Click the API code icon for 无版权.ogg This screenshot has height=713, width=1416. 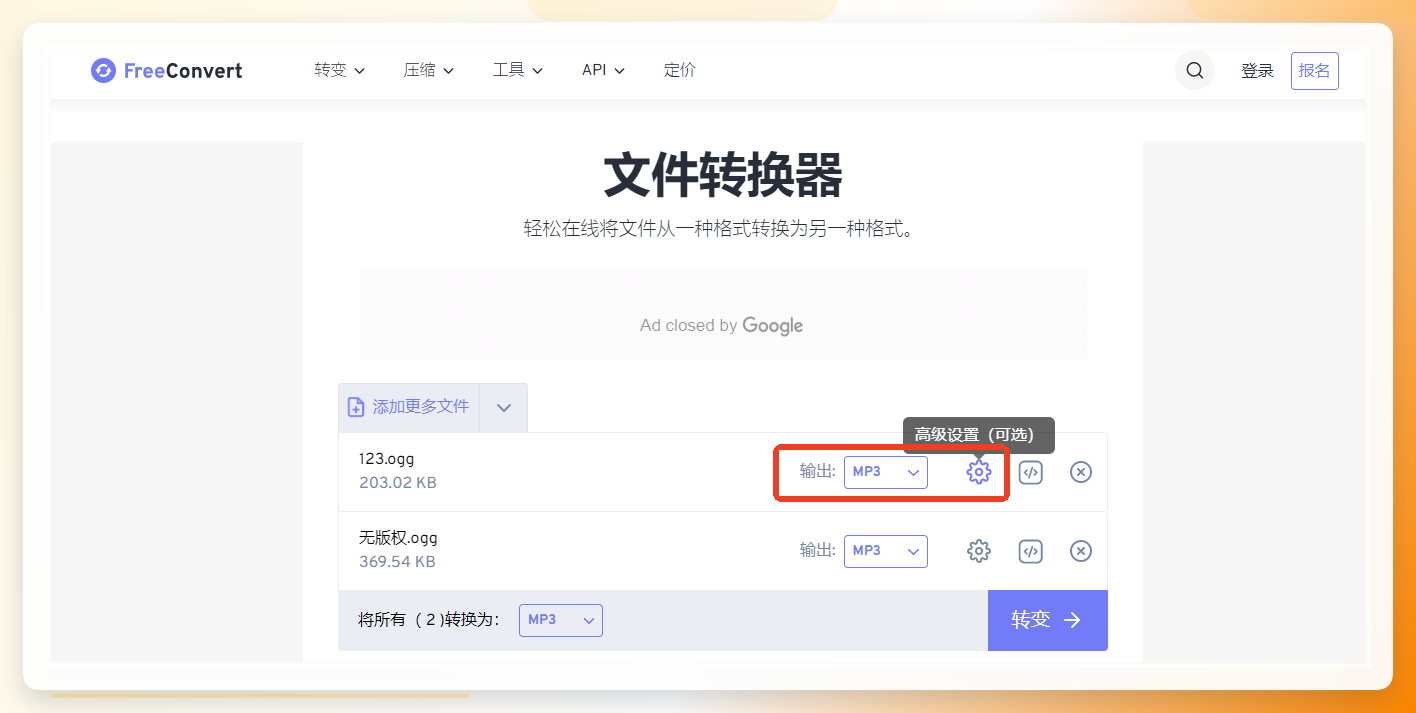click(x=1031, y=551)
